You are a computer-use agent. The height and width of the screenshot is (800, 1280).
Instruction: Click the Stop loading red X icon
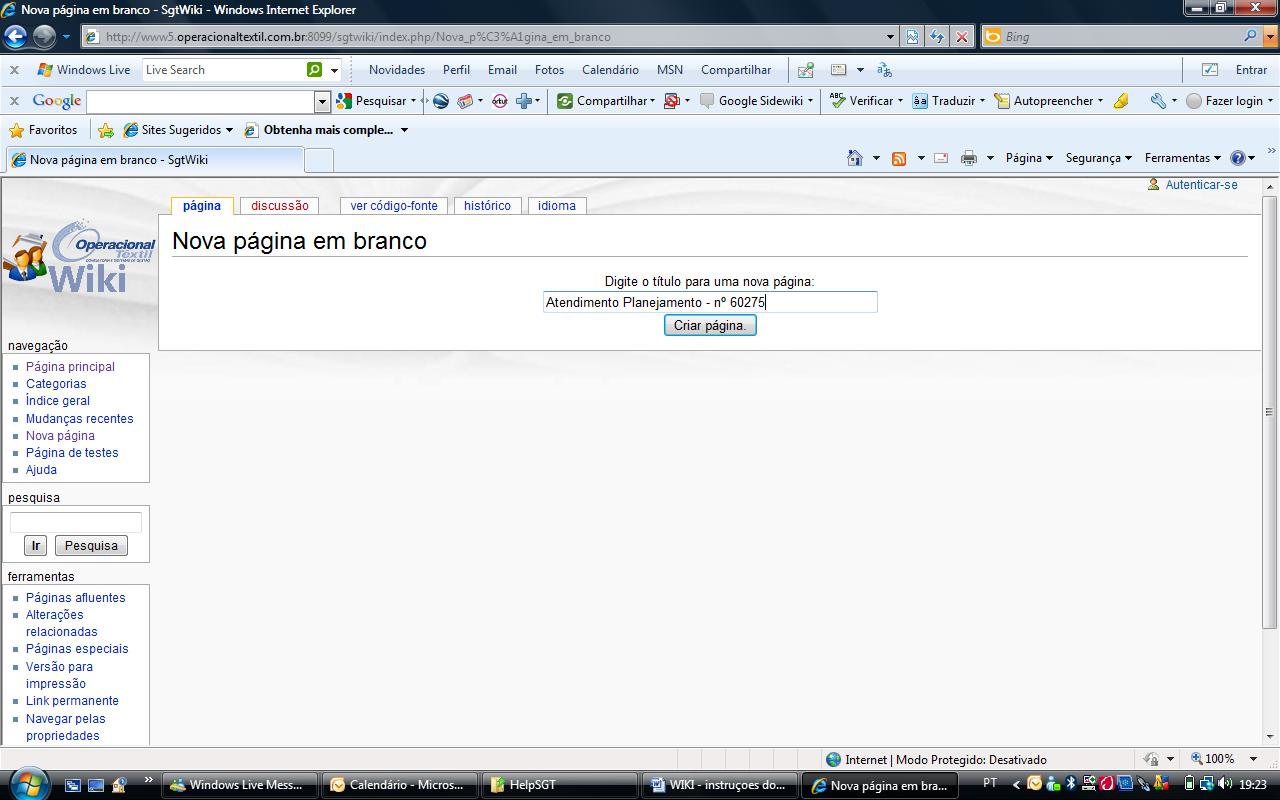click(x=962, y=37)
